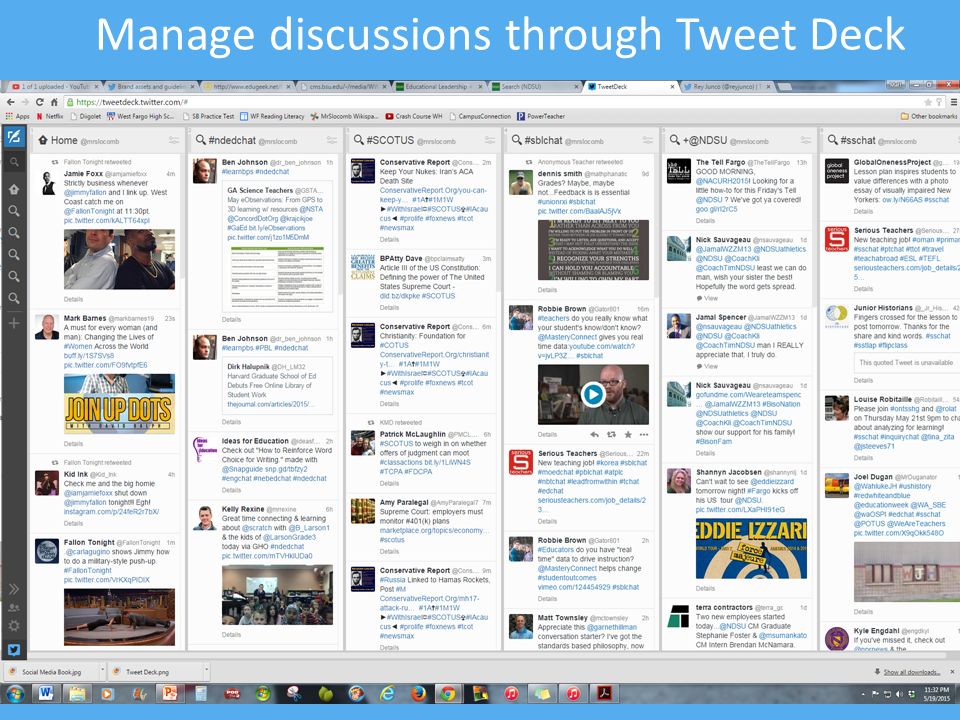Open Netflix bookmark
Image resolution: width=960 pixels, height=720 pixels.
50,116
